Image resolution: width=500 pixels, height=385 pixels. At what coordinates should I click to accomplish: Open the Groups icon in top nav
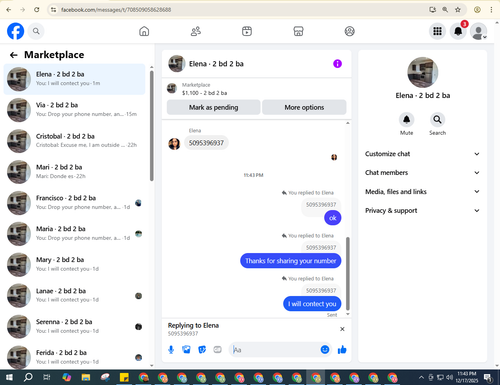(349, 31)
